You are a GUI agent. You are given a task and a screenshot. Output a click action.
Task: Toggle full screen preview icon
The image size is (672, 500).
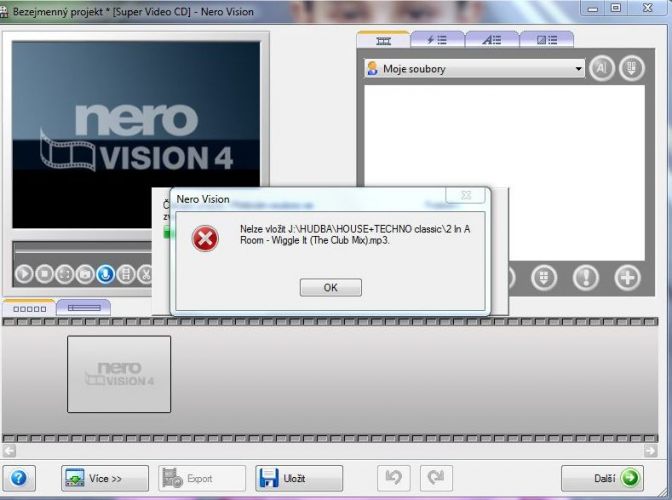coord(65,274)
